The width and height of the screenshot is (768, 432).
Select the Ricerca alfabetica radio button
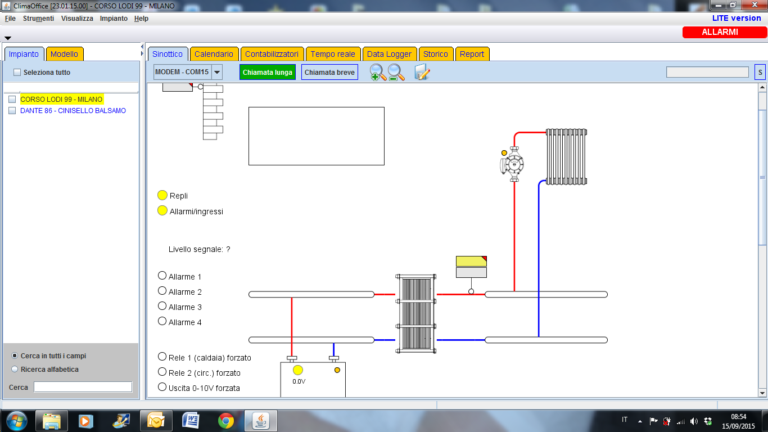pos(13,369)
